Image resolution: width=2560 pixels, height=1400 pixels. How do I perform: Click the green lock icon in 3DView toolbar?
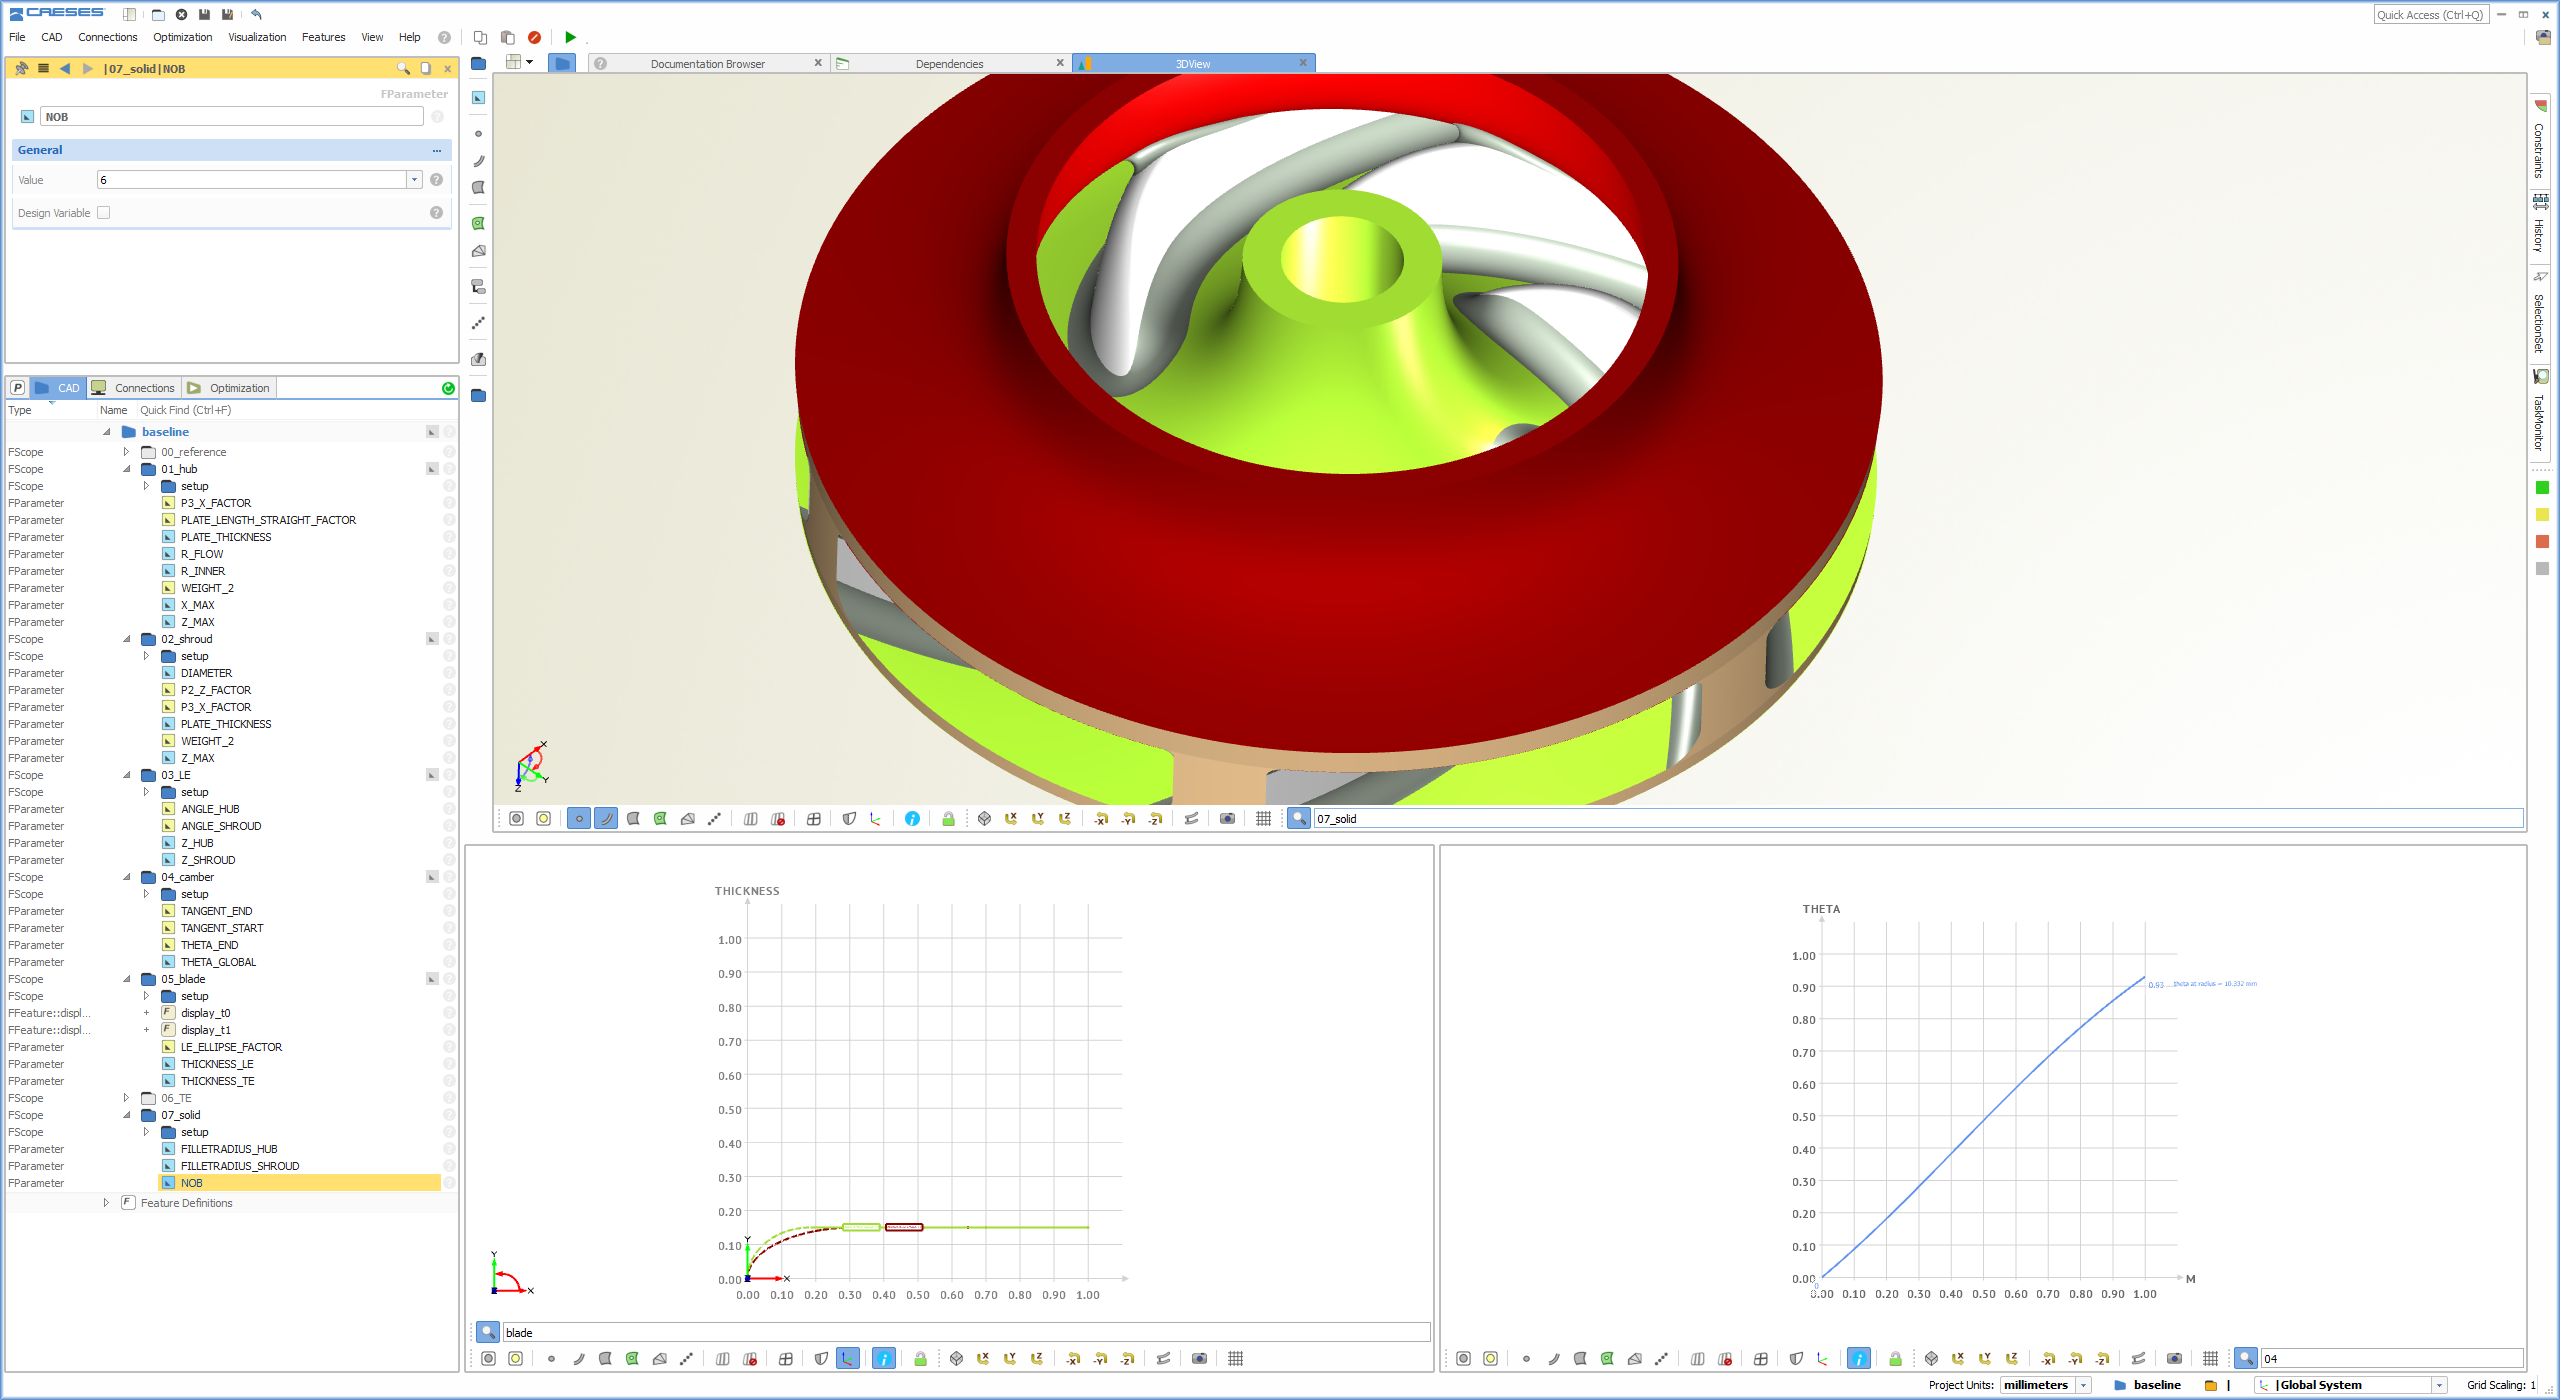coord(948,818)
